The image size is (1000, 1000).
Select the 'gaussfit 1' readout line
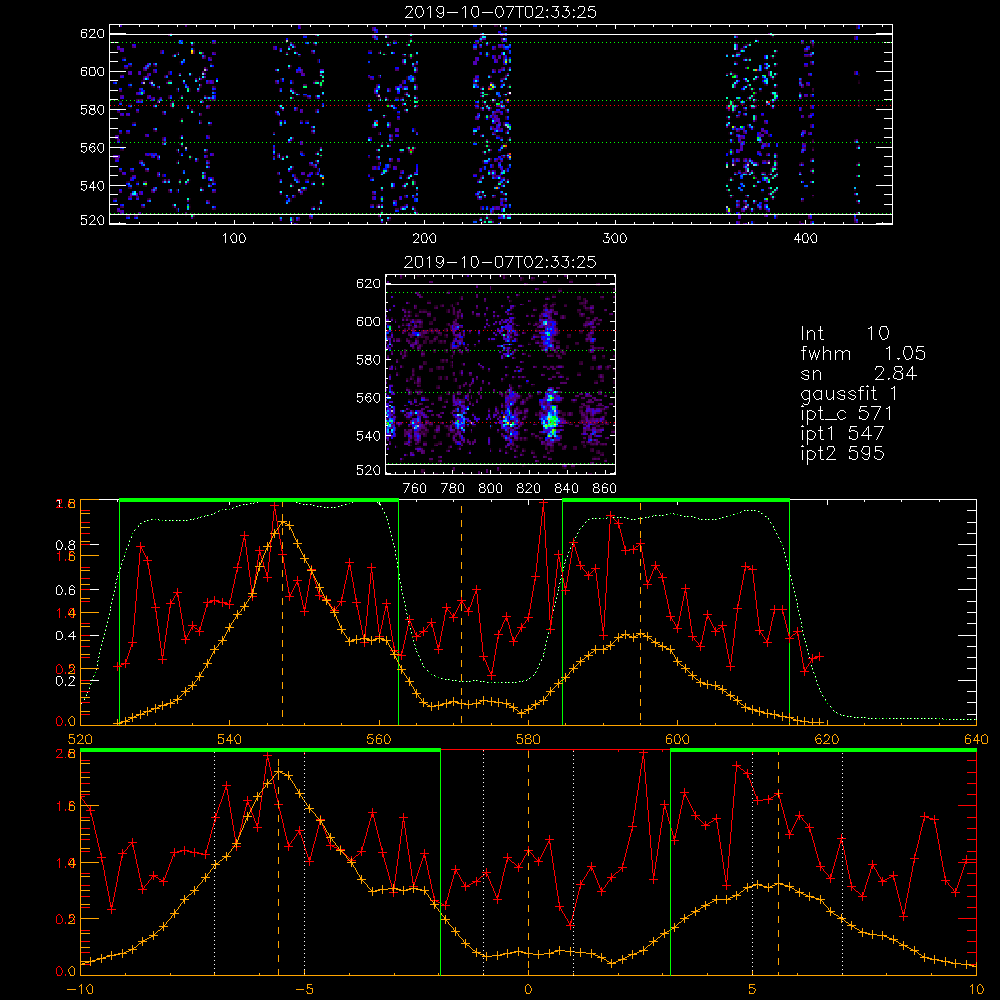point(849,394)
